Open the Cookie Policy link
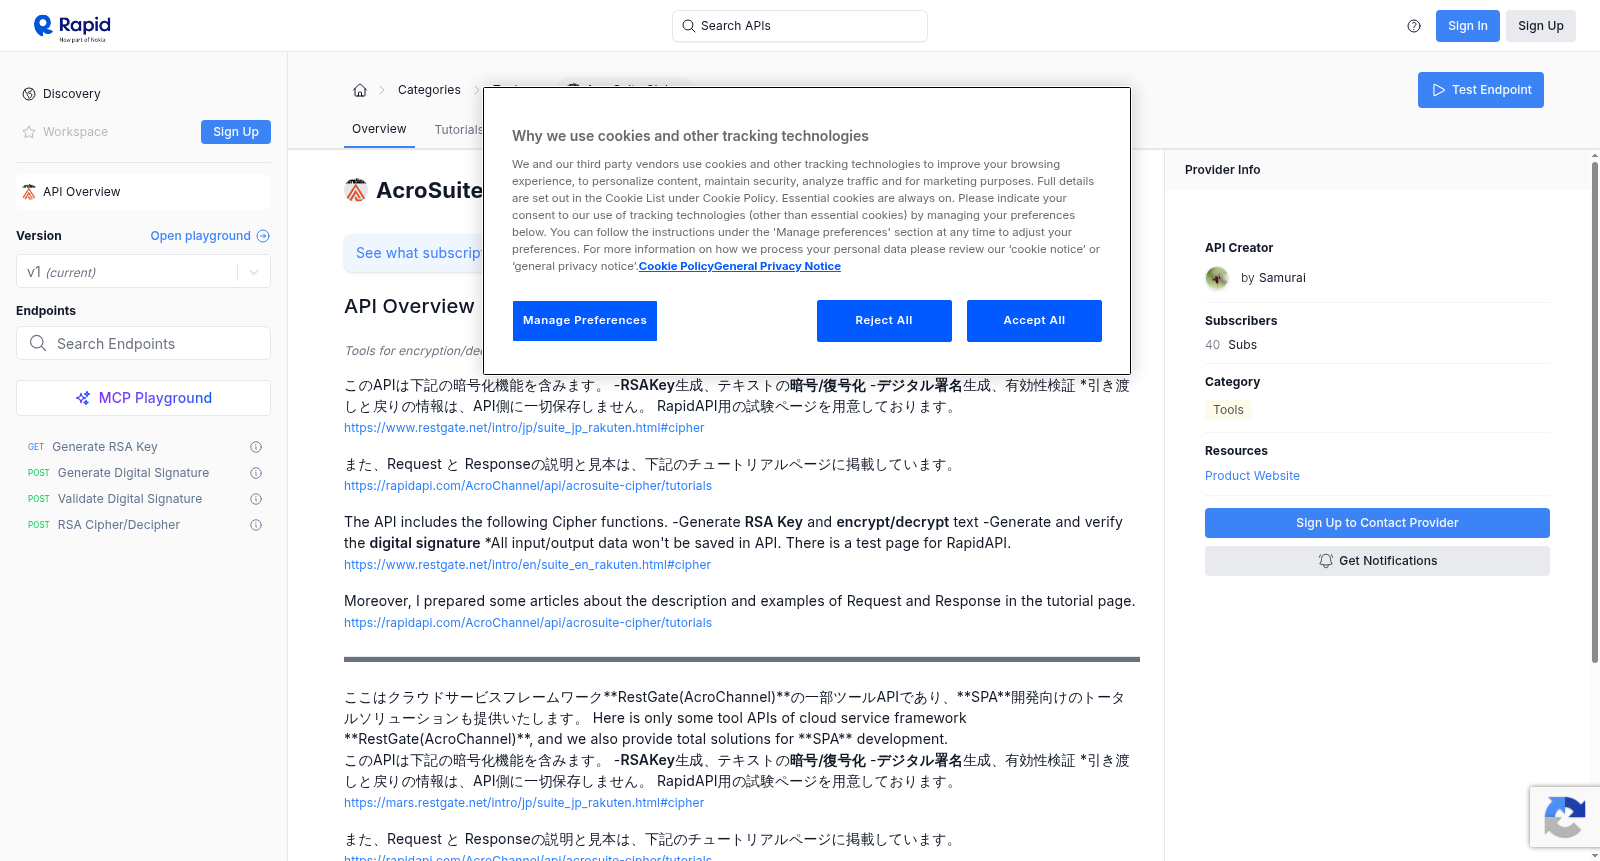 coord(676,267)
